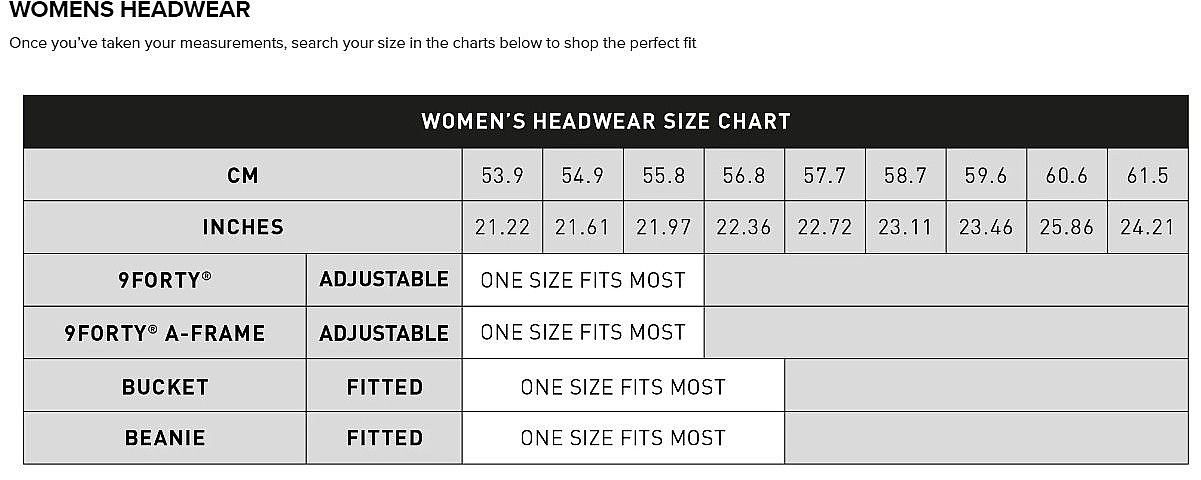1201x480 pixels.
Task: Select One Size Fits Most for Beanie
Action: point(623,438)
